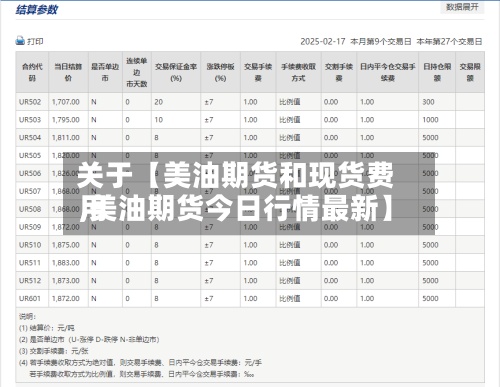Viewport: 500px width, 387px height.
Task: Select contract code UR506
Action: pyautogui.click(x=30, y=173)
